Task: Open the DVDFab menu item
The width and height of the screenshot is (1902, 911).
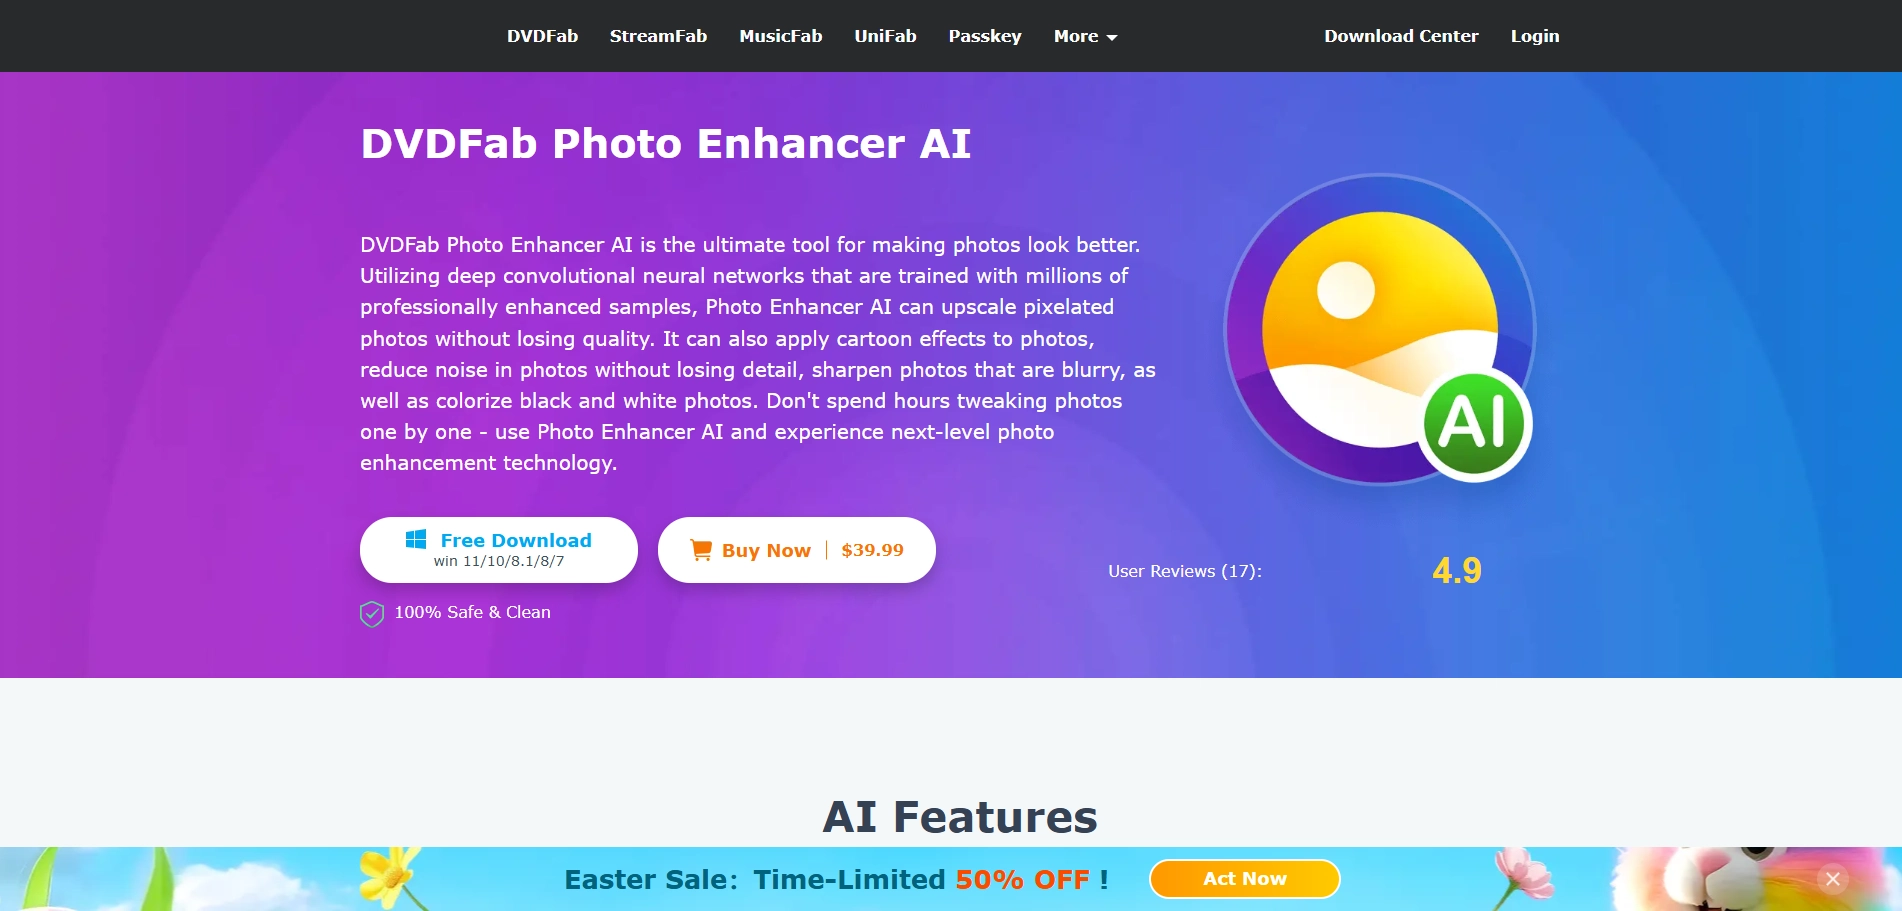Action: (542, 36)
